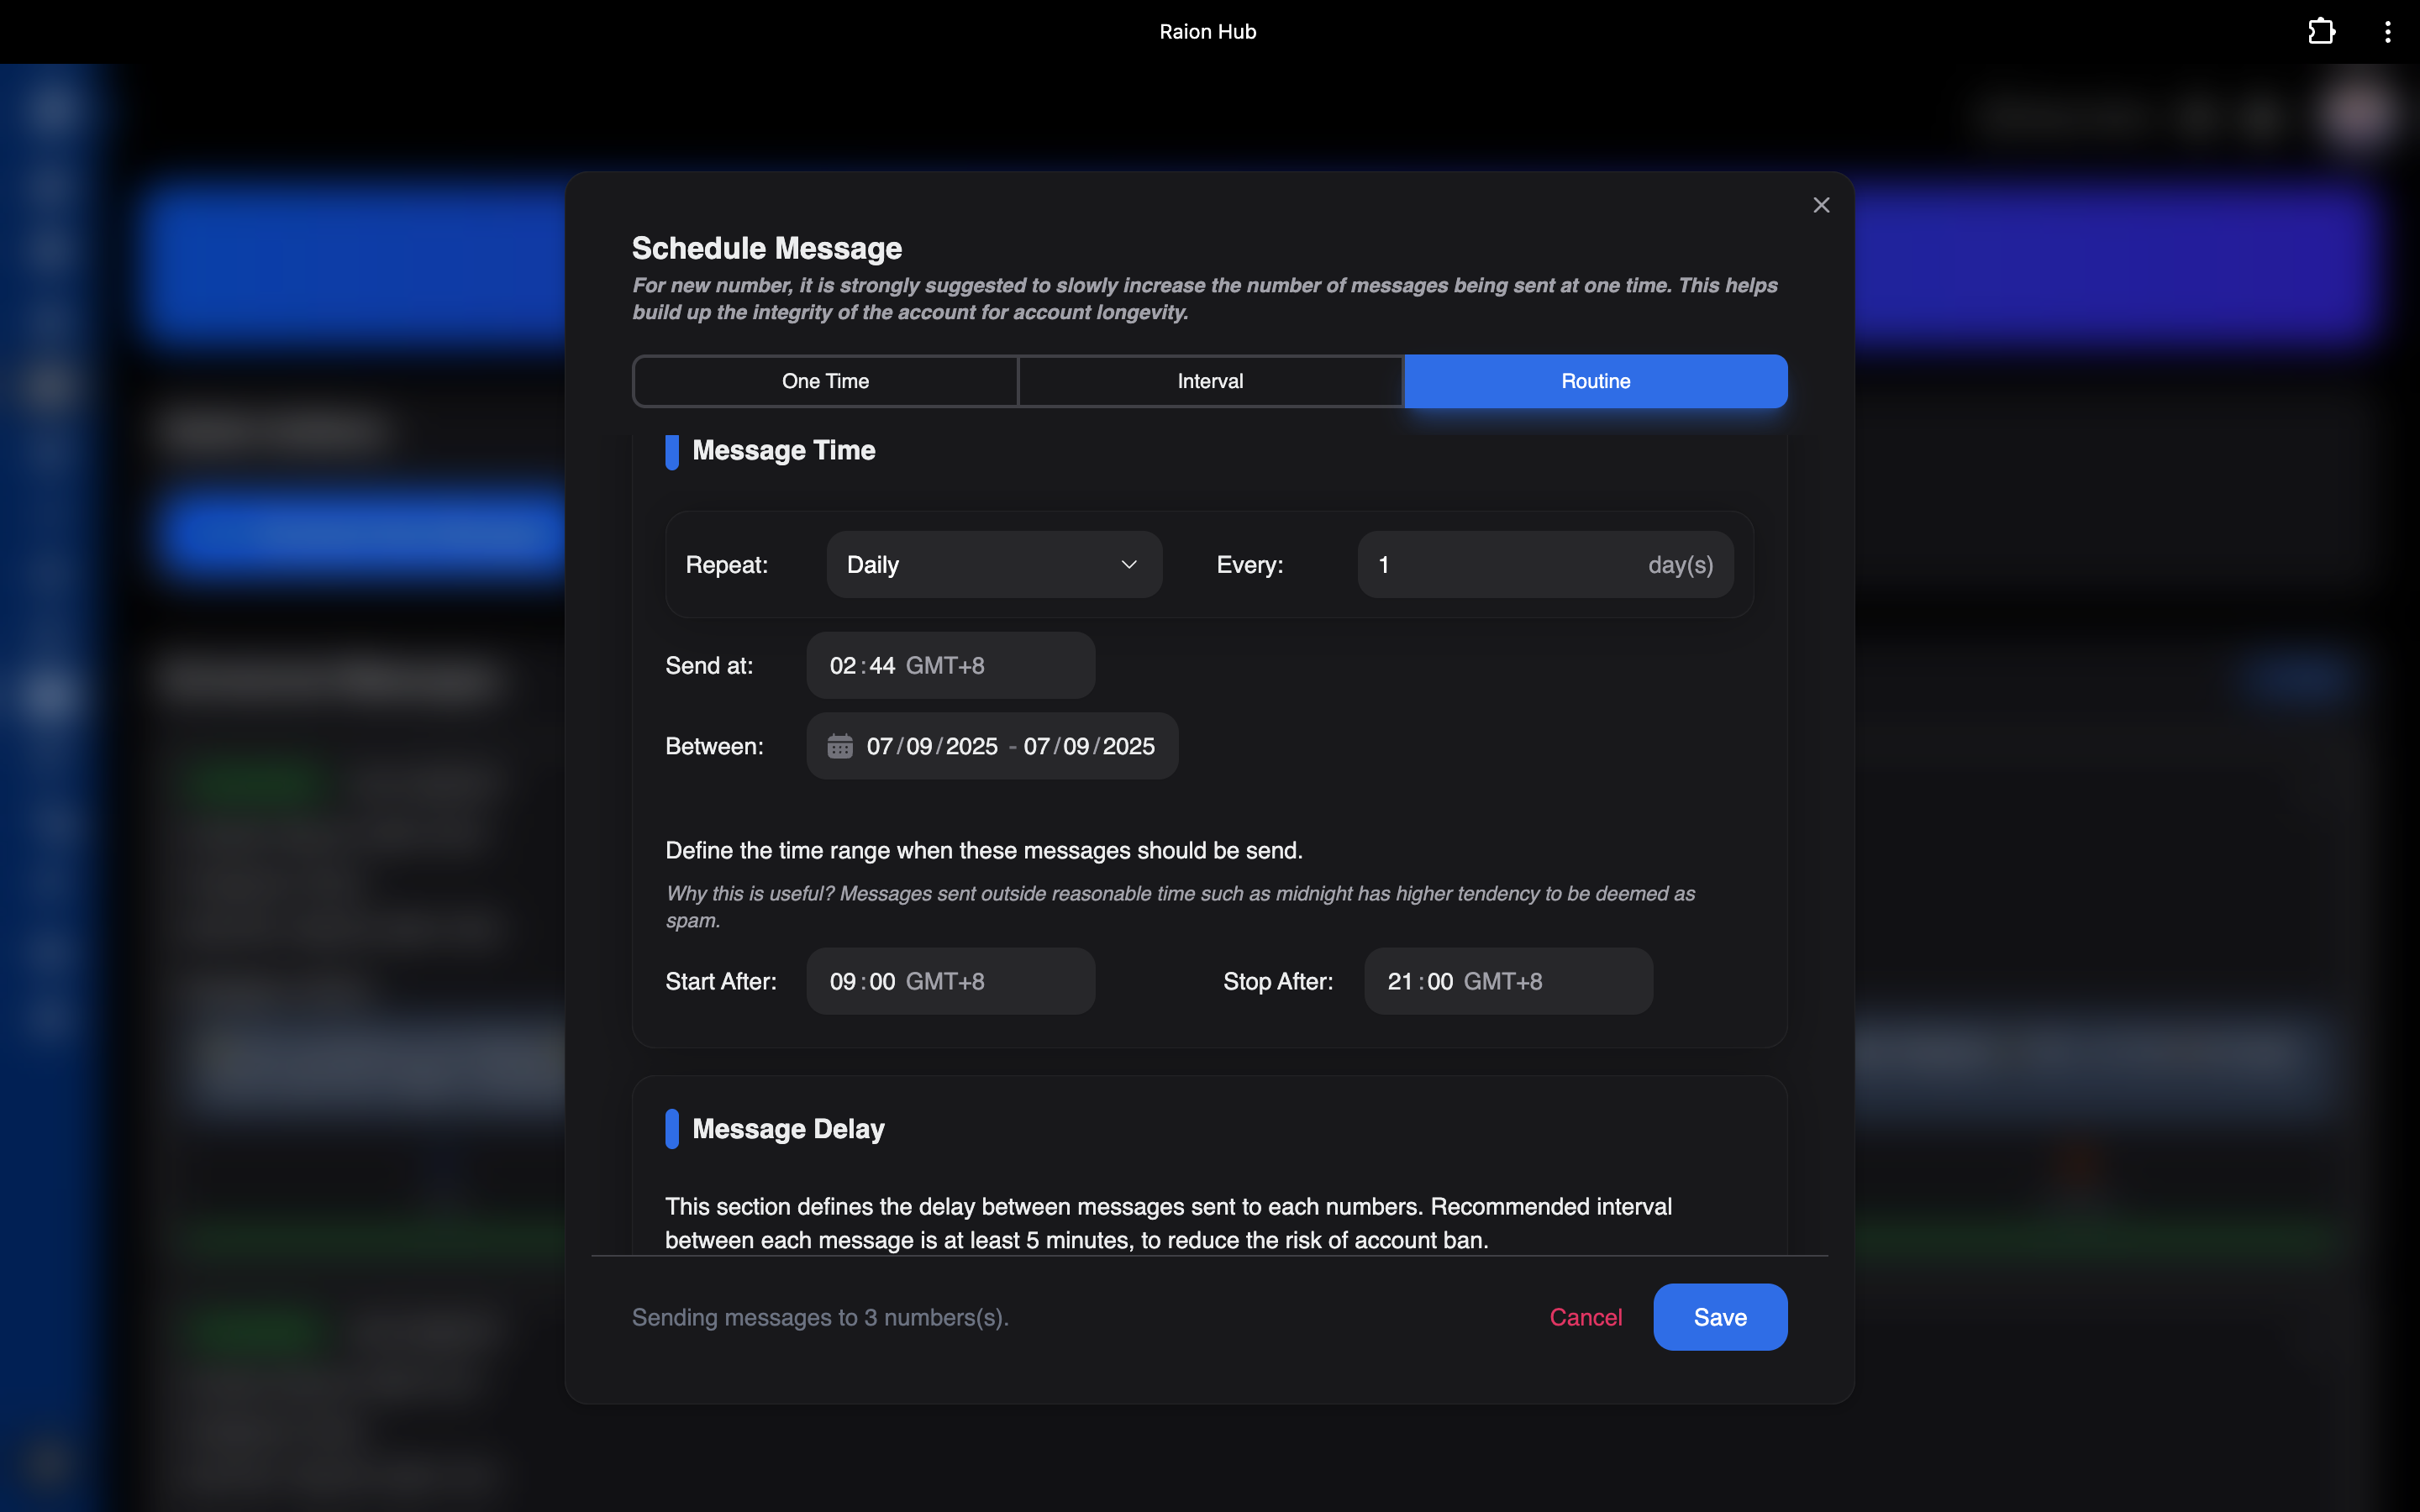Switch to the One Time tab
This screenshot has width=2420, height=1512.
[x=825, y=381]
